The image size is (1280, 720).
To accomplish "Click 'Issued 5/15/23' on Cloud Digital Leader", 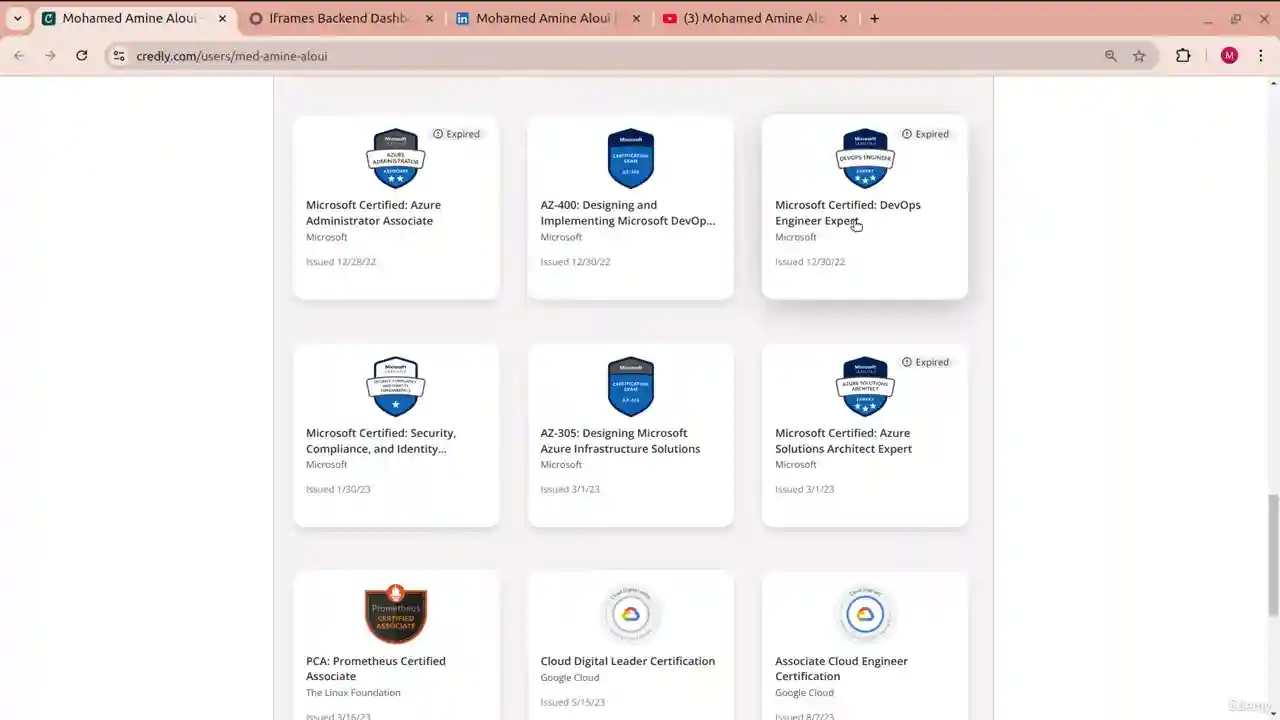I will [x=573, y=702].
